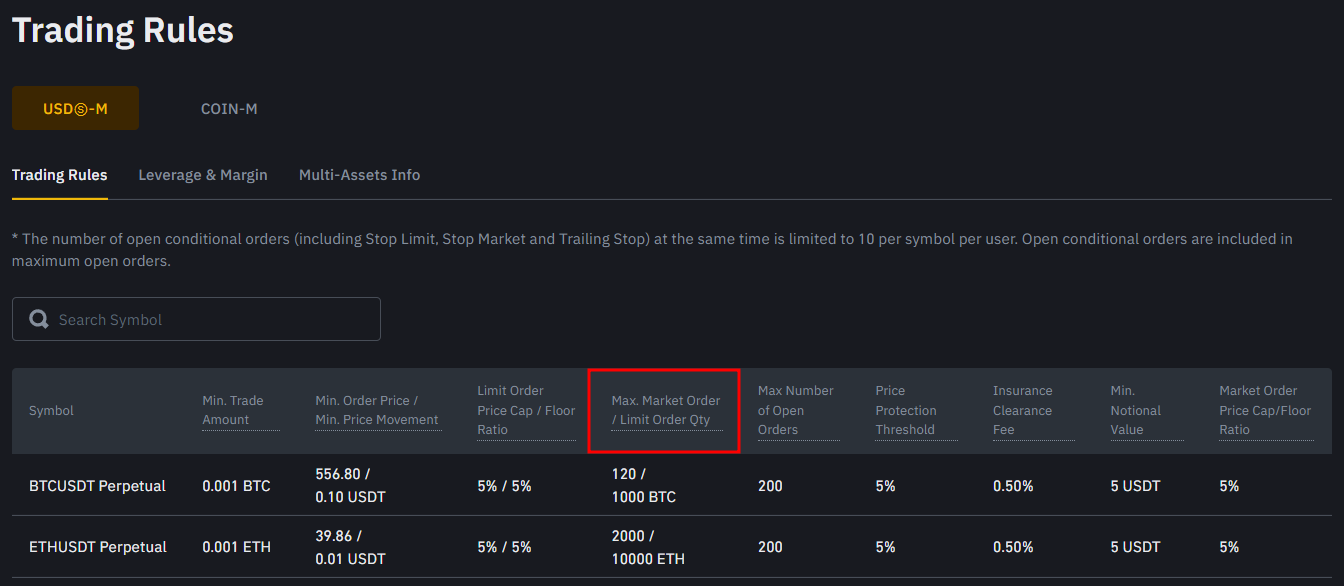
Task: Switch to the COIN-M tab
Action: (229, 108)
